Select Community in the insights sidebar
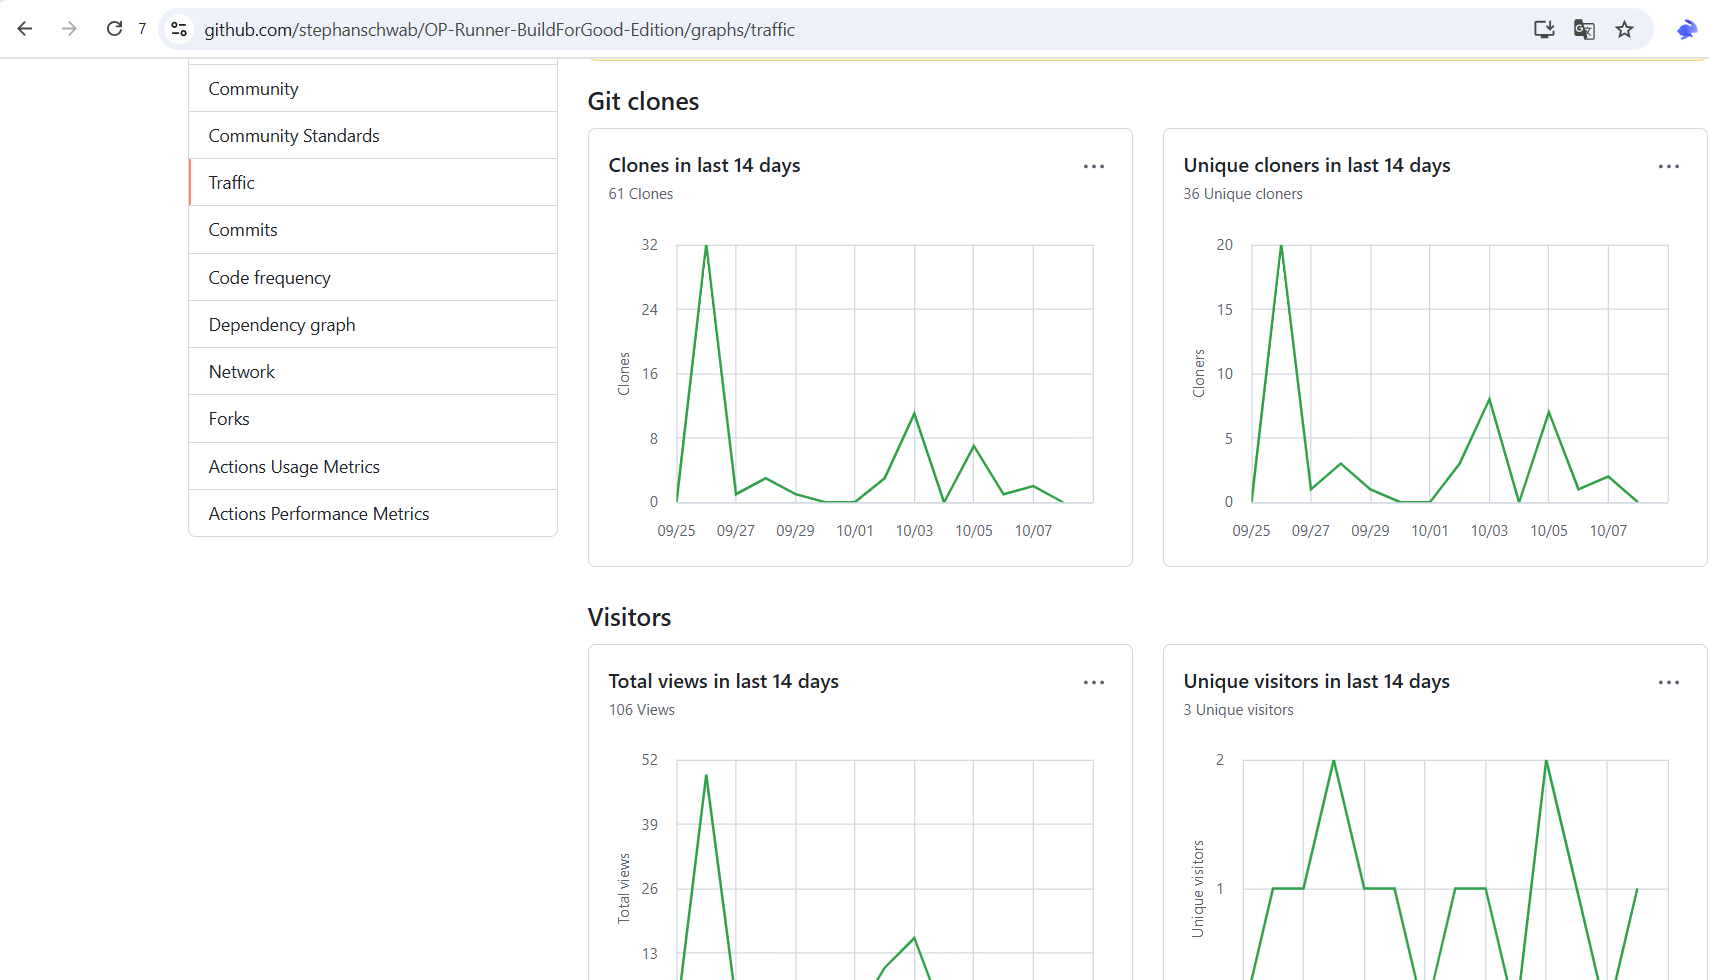1709x980 pixels. point(253,89)
